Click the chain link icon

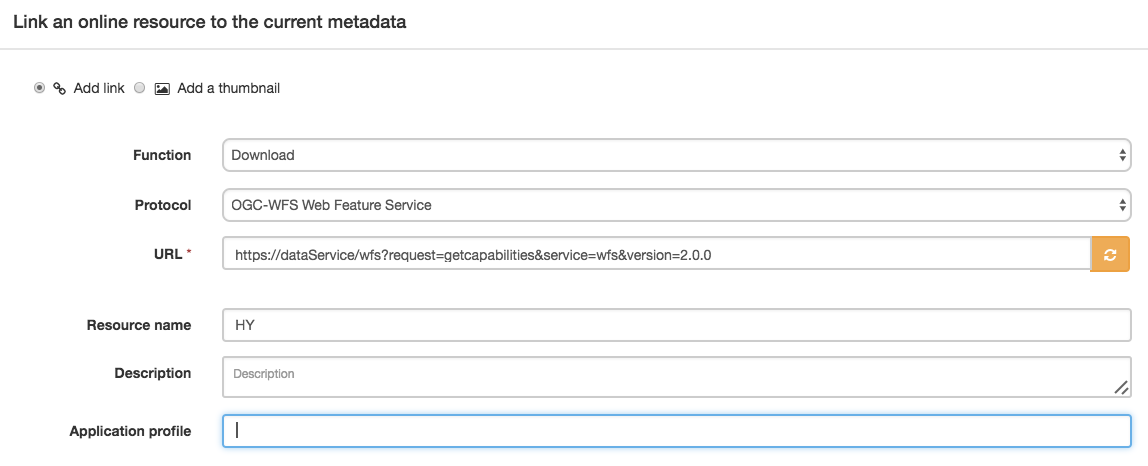[60, 89]
